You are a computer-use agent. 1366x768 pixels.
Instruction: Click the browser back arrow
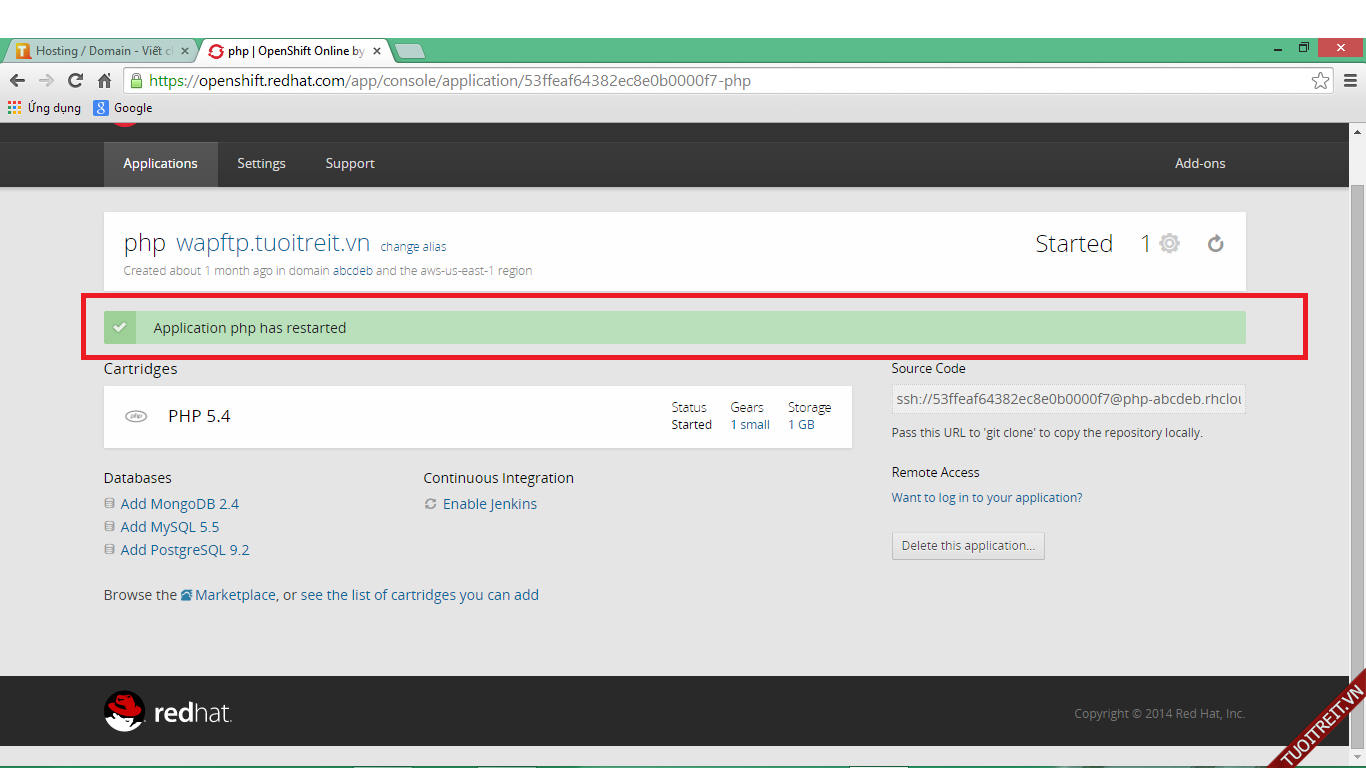click(x=17, y=81)
